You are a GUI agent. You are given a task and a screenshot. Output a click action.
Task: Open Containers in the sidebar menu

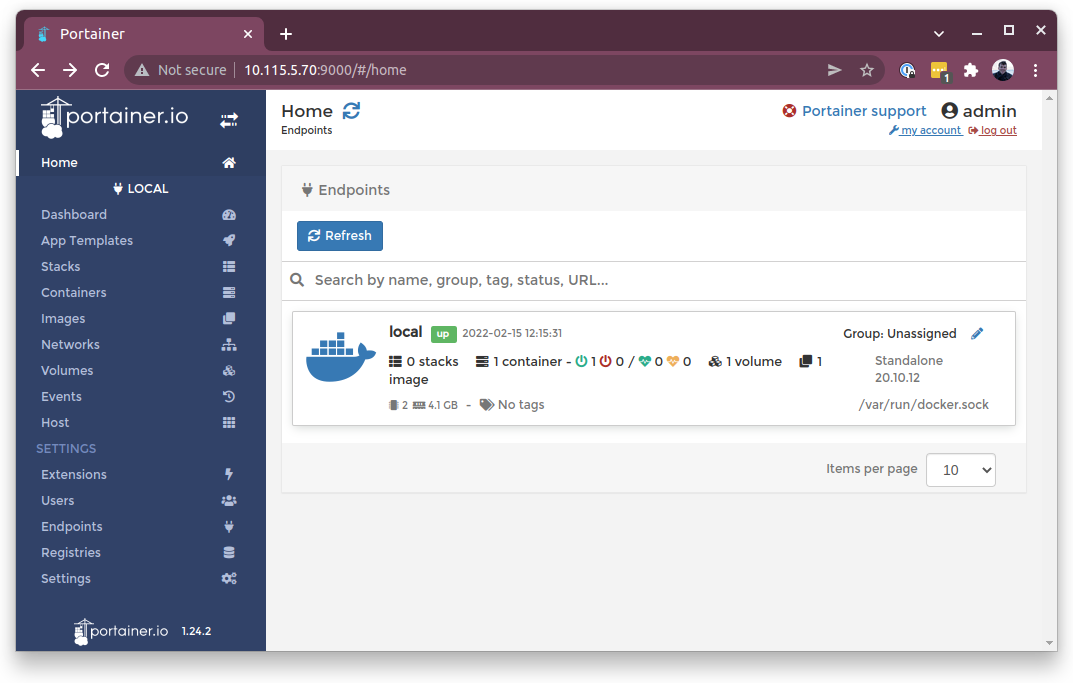pos(74,293)
